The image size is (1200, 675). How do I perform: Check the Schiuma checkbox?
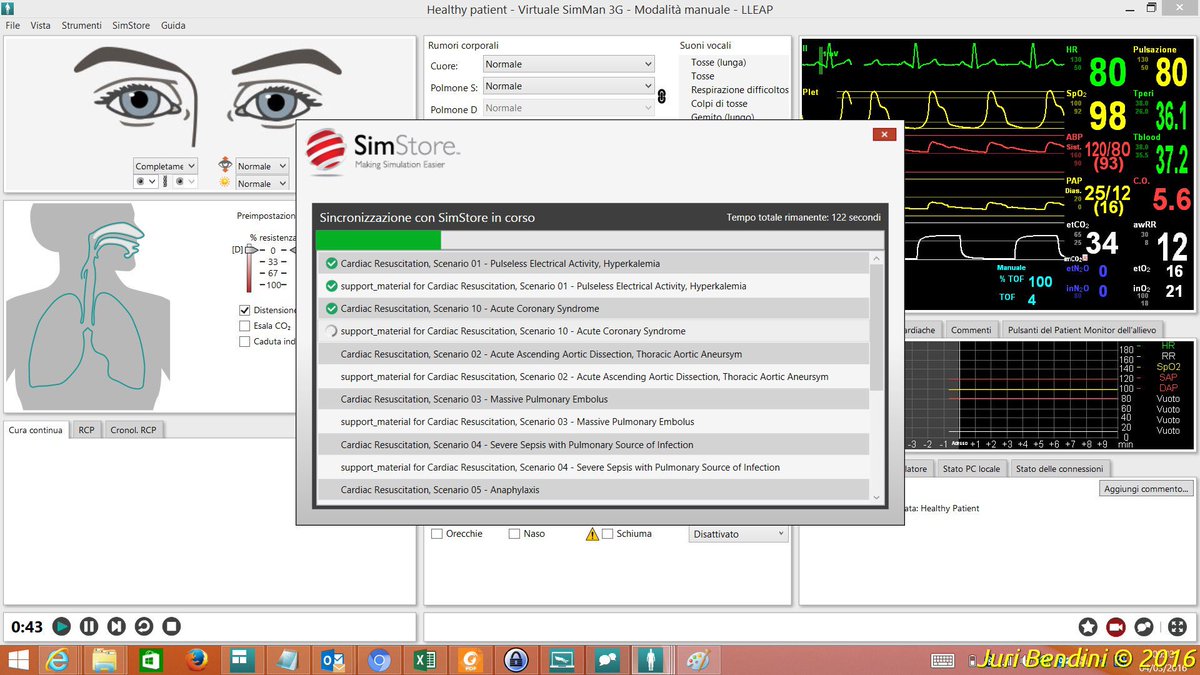point(608,534)
